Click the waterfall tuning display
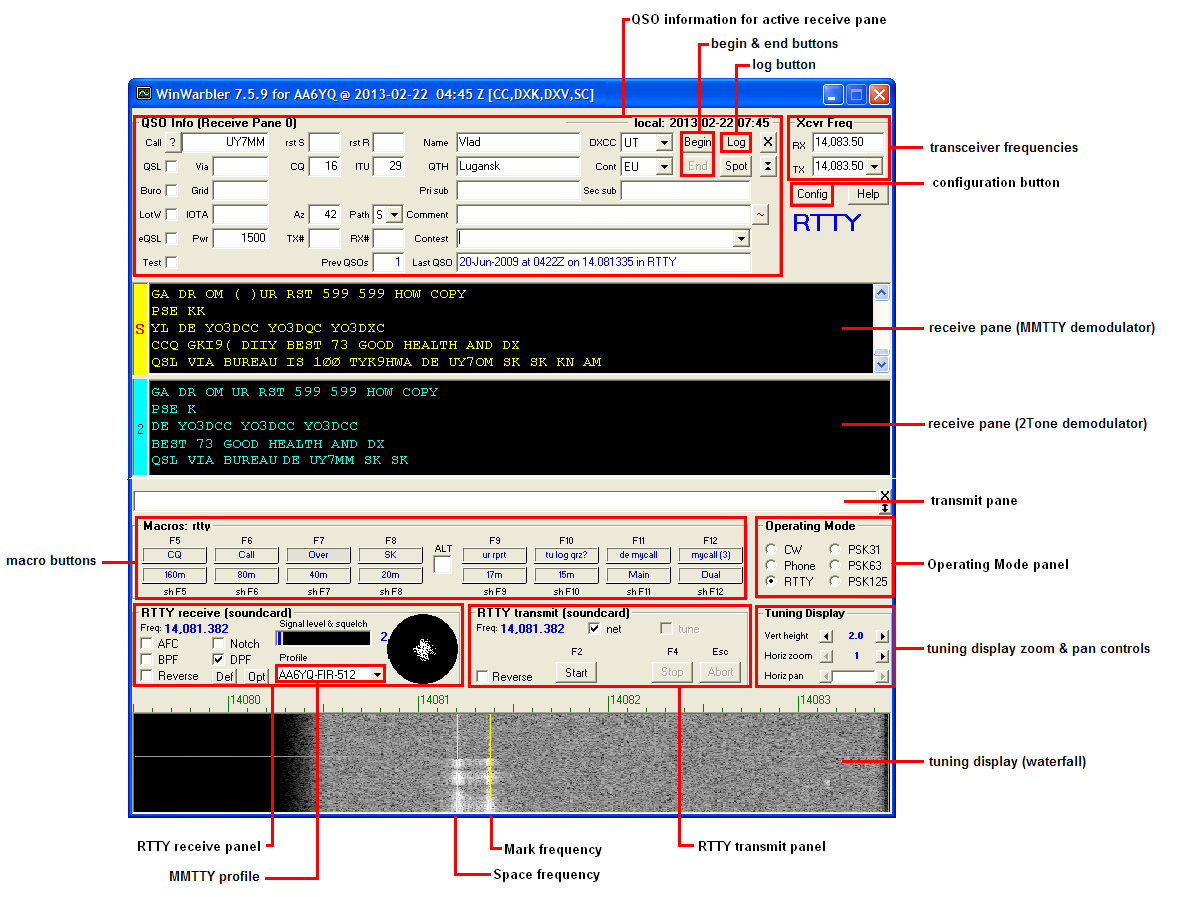The image size is (1184, 897). (x=511, y=763)
